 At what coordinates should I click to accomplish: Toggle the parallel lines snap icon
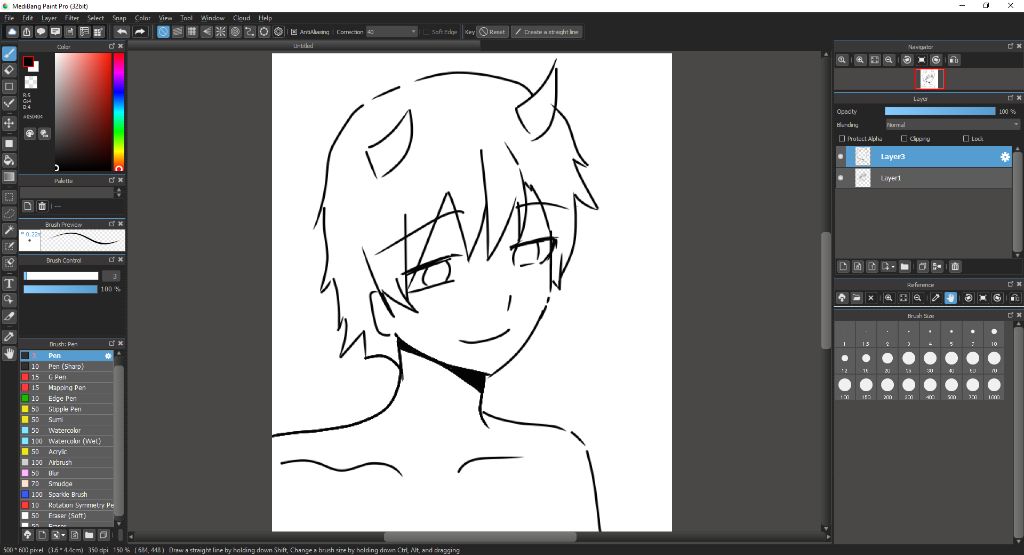[178, 31]
